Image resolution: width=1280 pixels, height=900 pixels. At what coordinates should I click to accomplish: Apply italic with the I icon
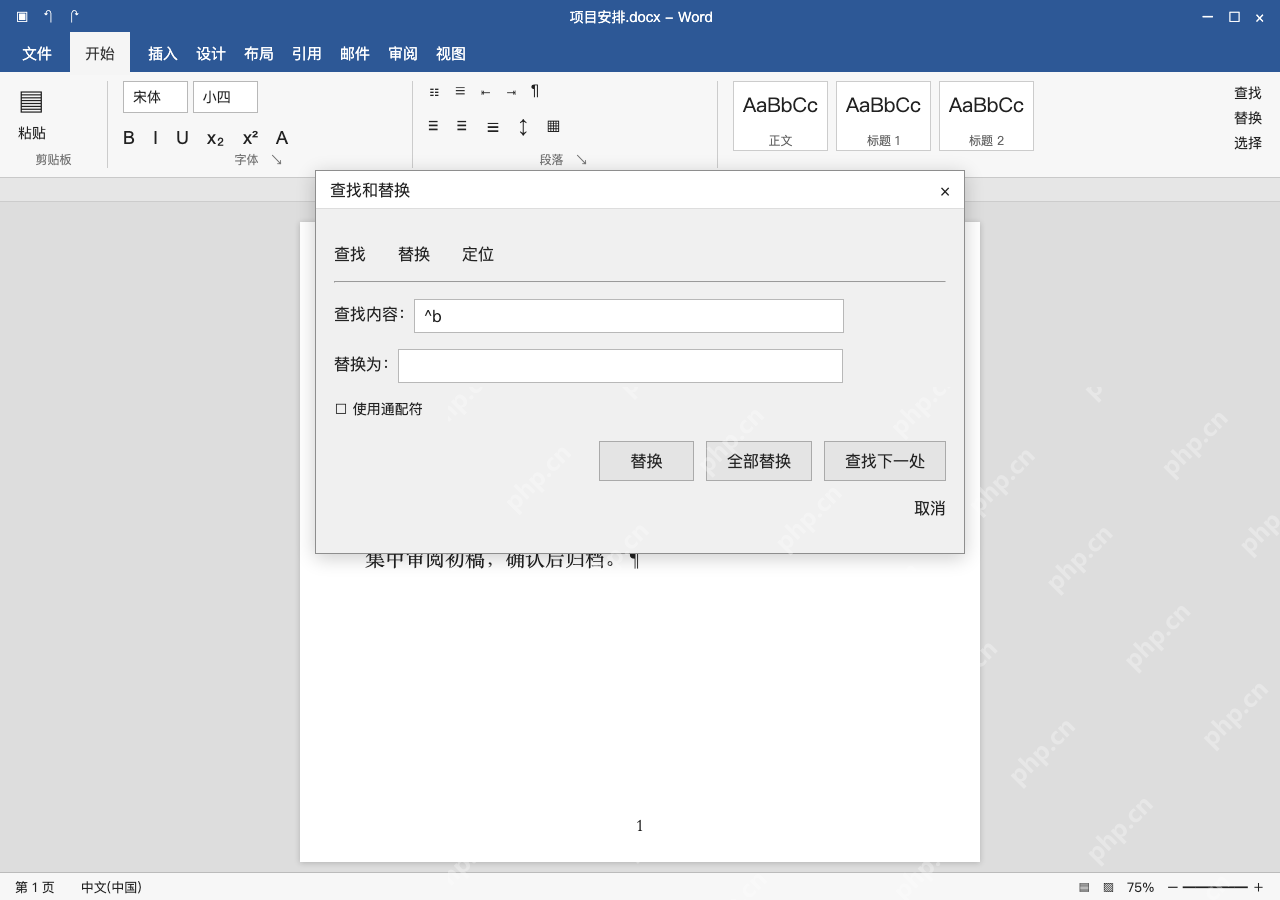[x=155, y=138]
